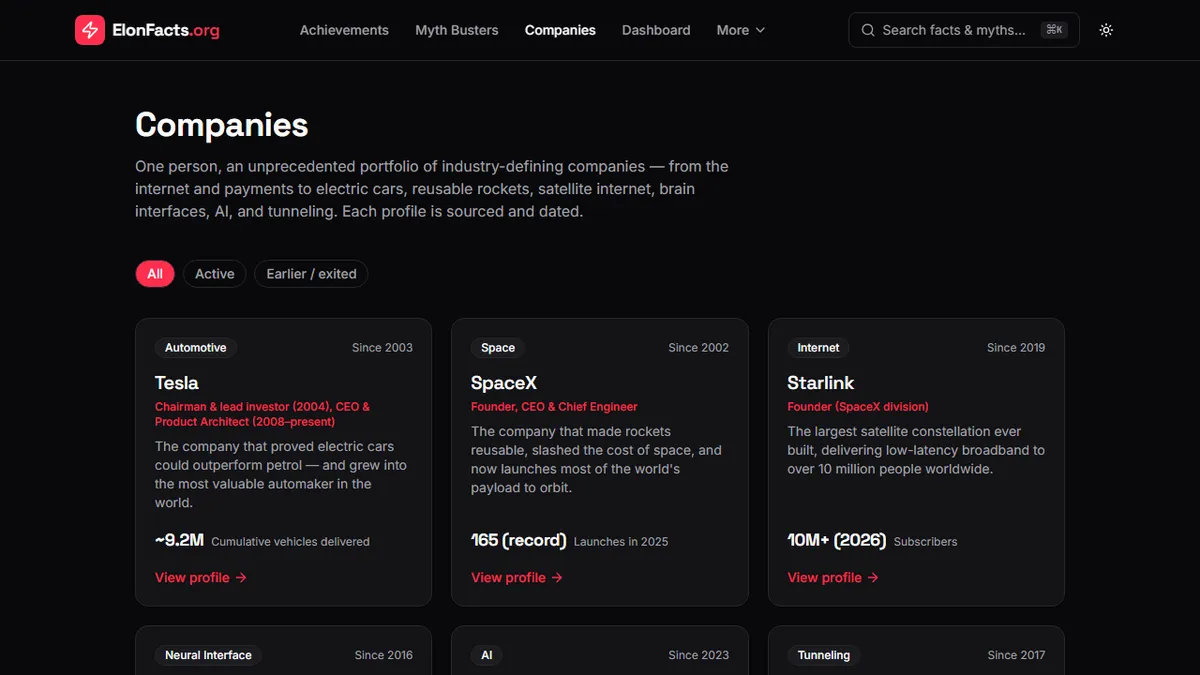
Task: Click the search magnifier icon
Action: (868, 30)
